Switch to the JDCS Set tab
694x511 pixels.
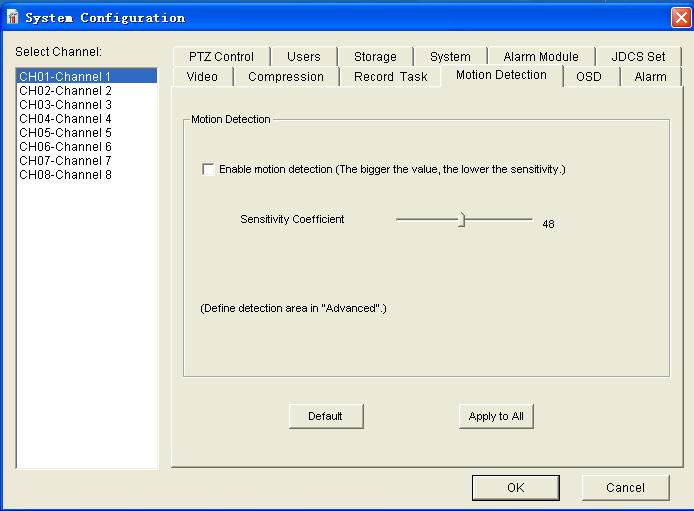tap(638, 57)
